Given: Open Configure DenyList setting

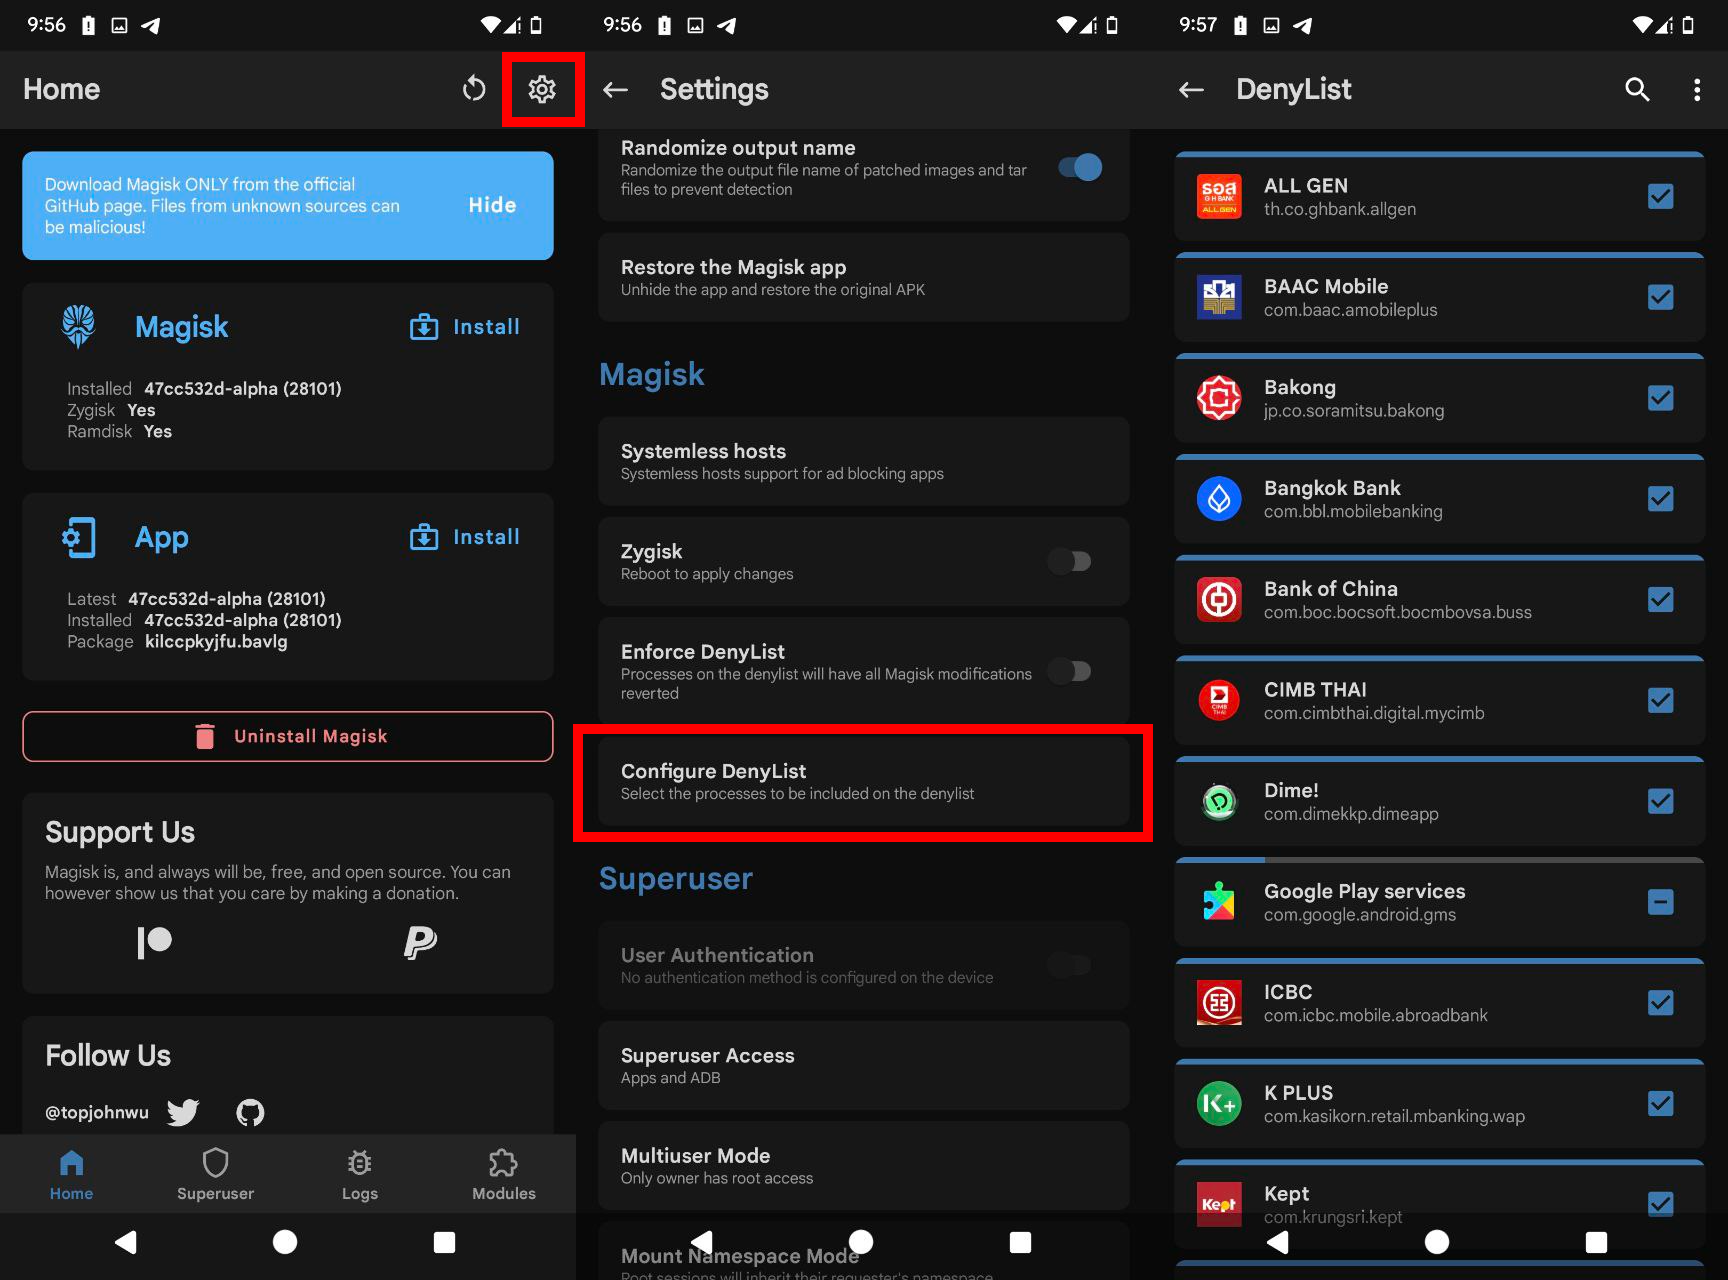Looking at the screenshot, I should coord(863,782).
